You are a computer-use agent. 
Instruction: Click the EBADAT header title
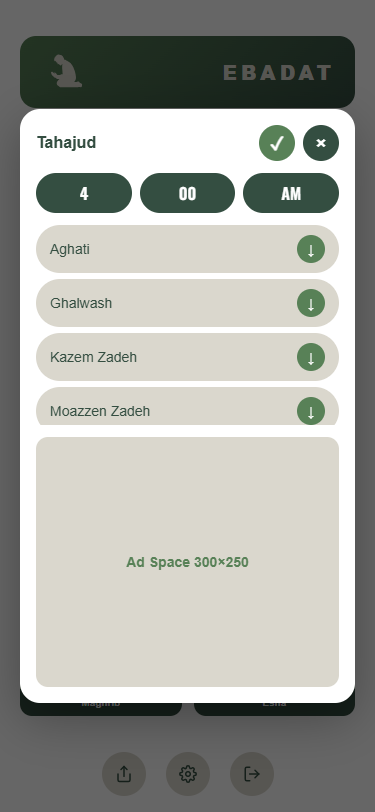pyautogui.click(x=278, y=72)
